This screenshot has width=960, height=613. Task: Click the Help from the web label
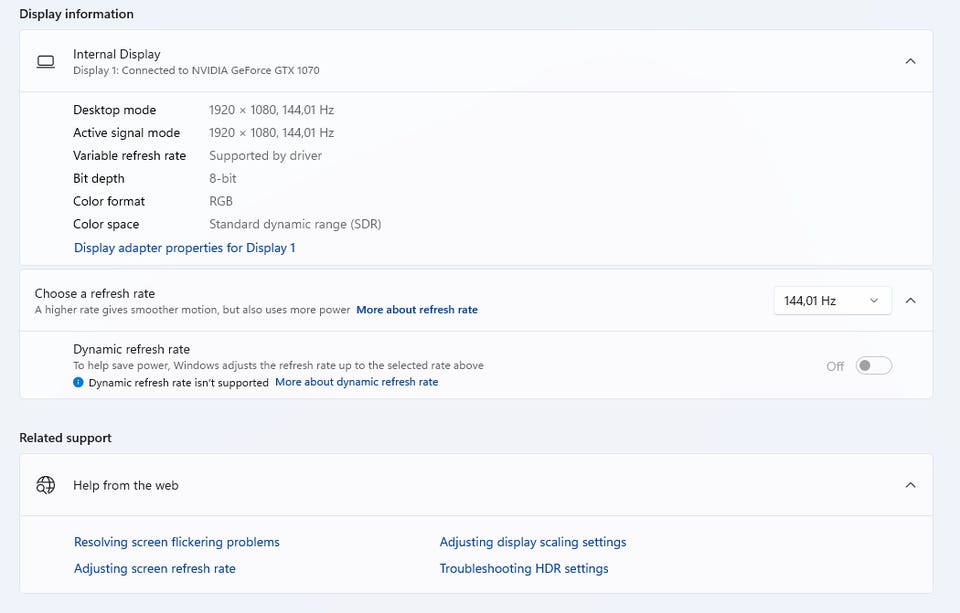click(x=126, y=485)
